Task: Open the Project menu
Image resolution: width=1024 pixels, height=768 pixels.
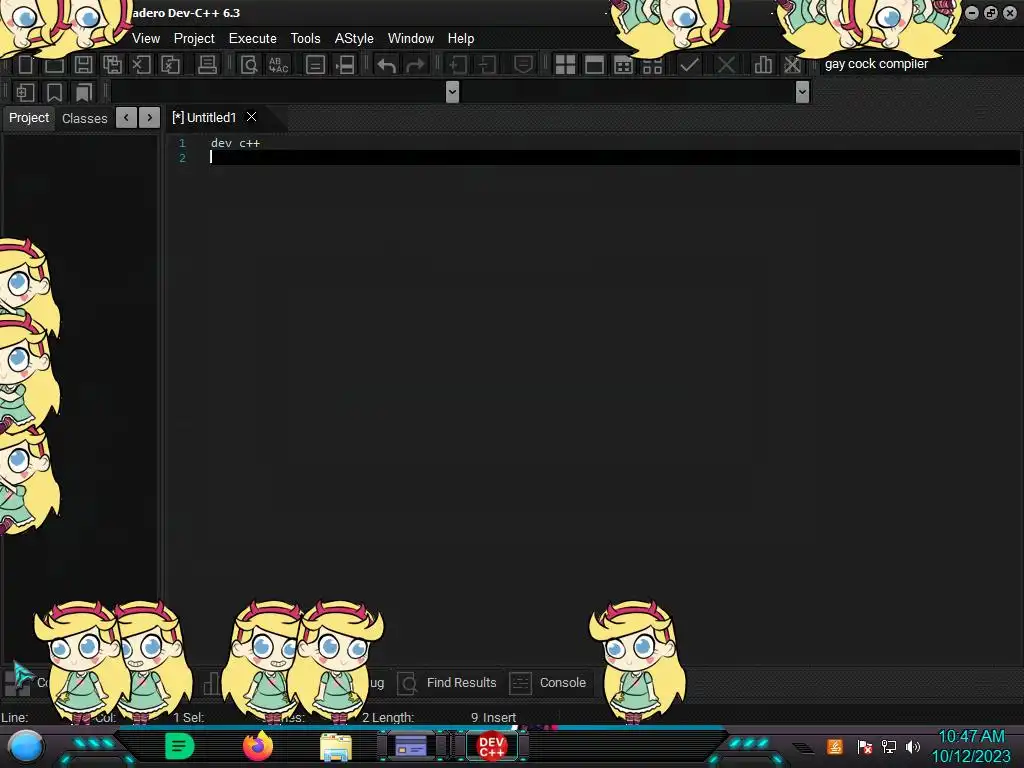Action: pyautogui.click(x=194, y=39)
